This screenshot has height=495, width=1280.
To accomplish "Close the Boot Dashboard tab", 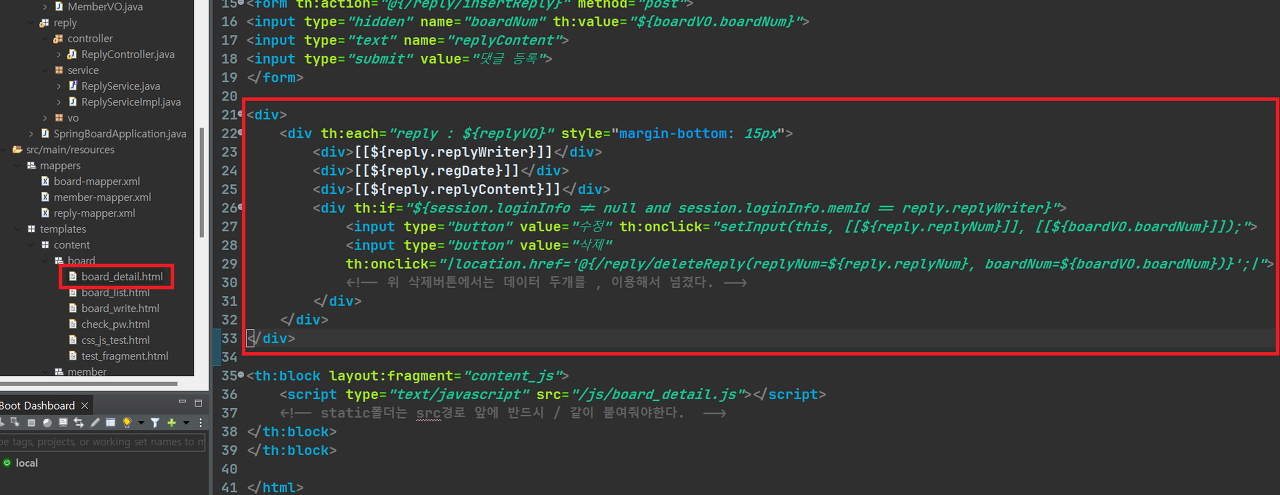I will tap(85, 405).
